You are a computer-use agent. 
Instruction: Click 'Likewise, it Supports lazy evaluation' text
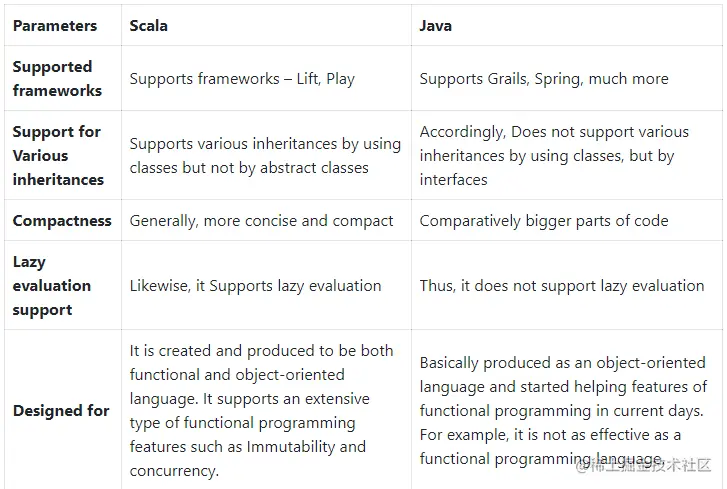click(x=255, y=285)
